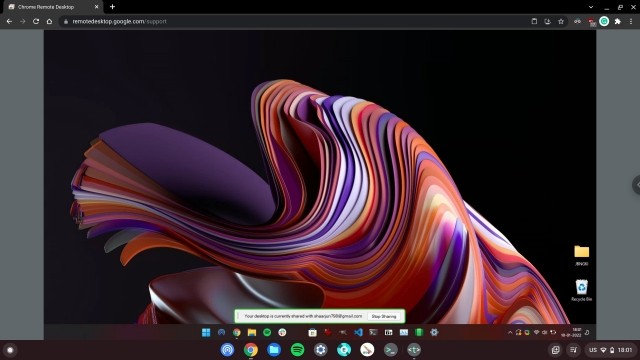Reload the remote desktop page
Screen dimensions: 640x360
(x=36, y=21)
